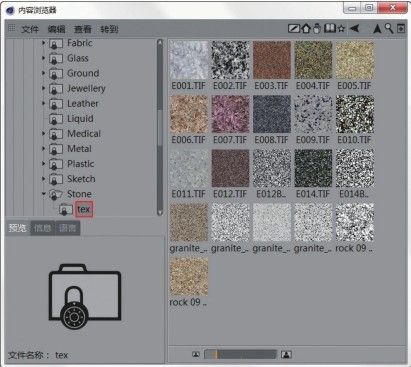Image resolution: width=411 pixels, height=367 pixels.
Task: Select the E002.TIF thumbnail
Action: 230,60
